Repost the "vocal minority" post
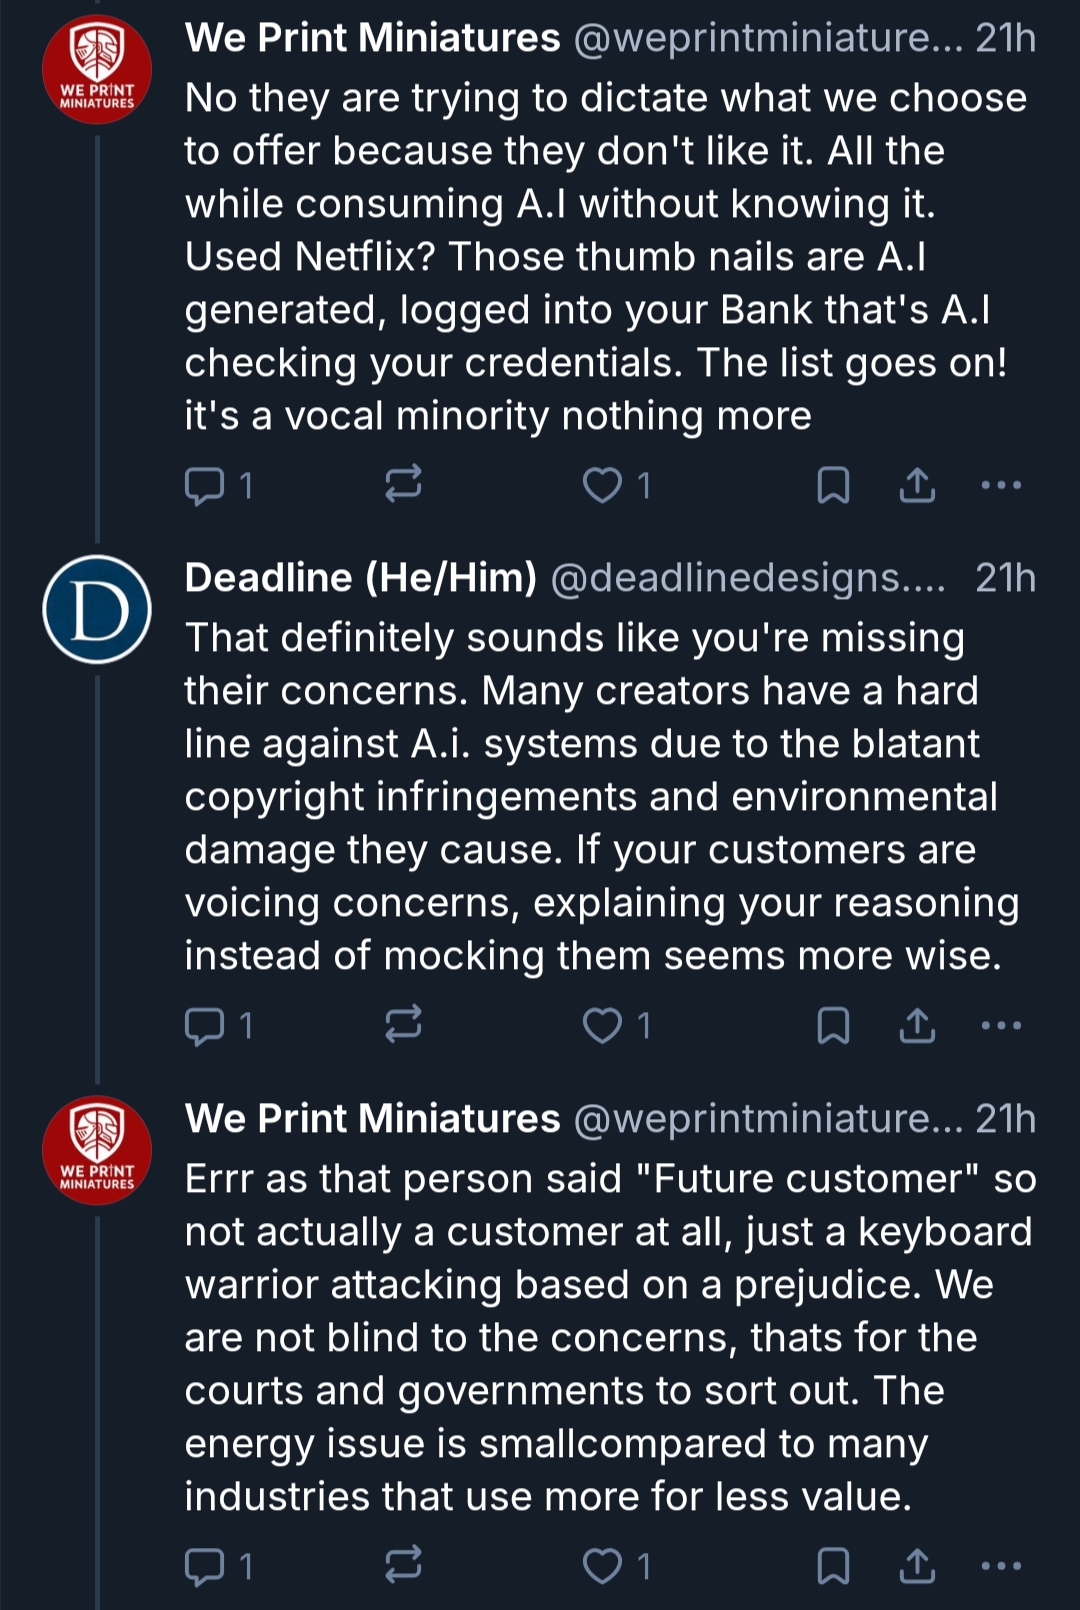1080x1610 pixels. 403,486
